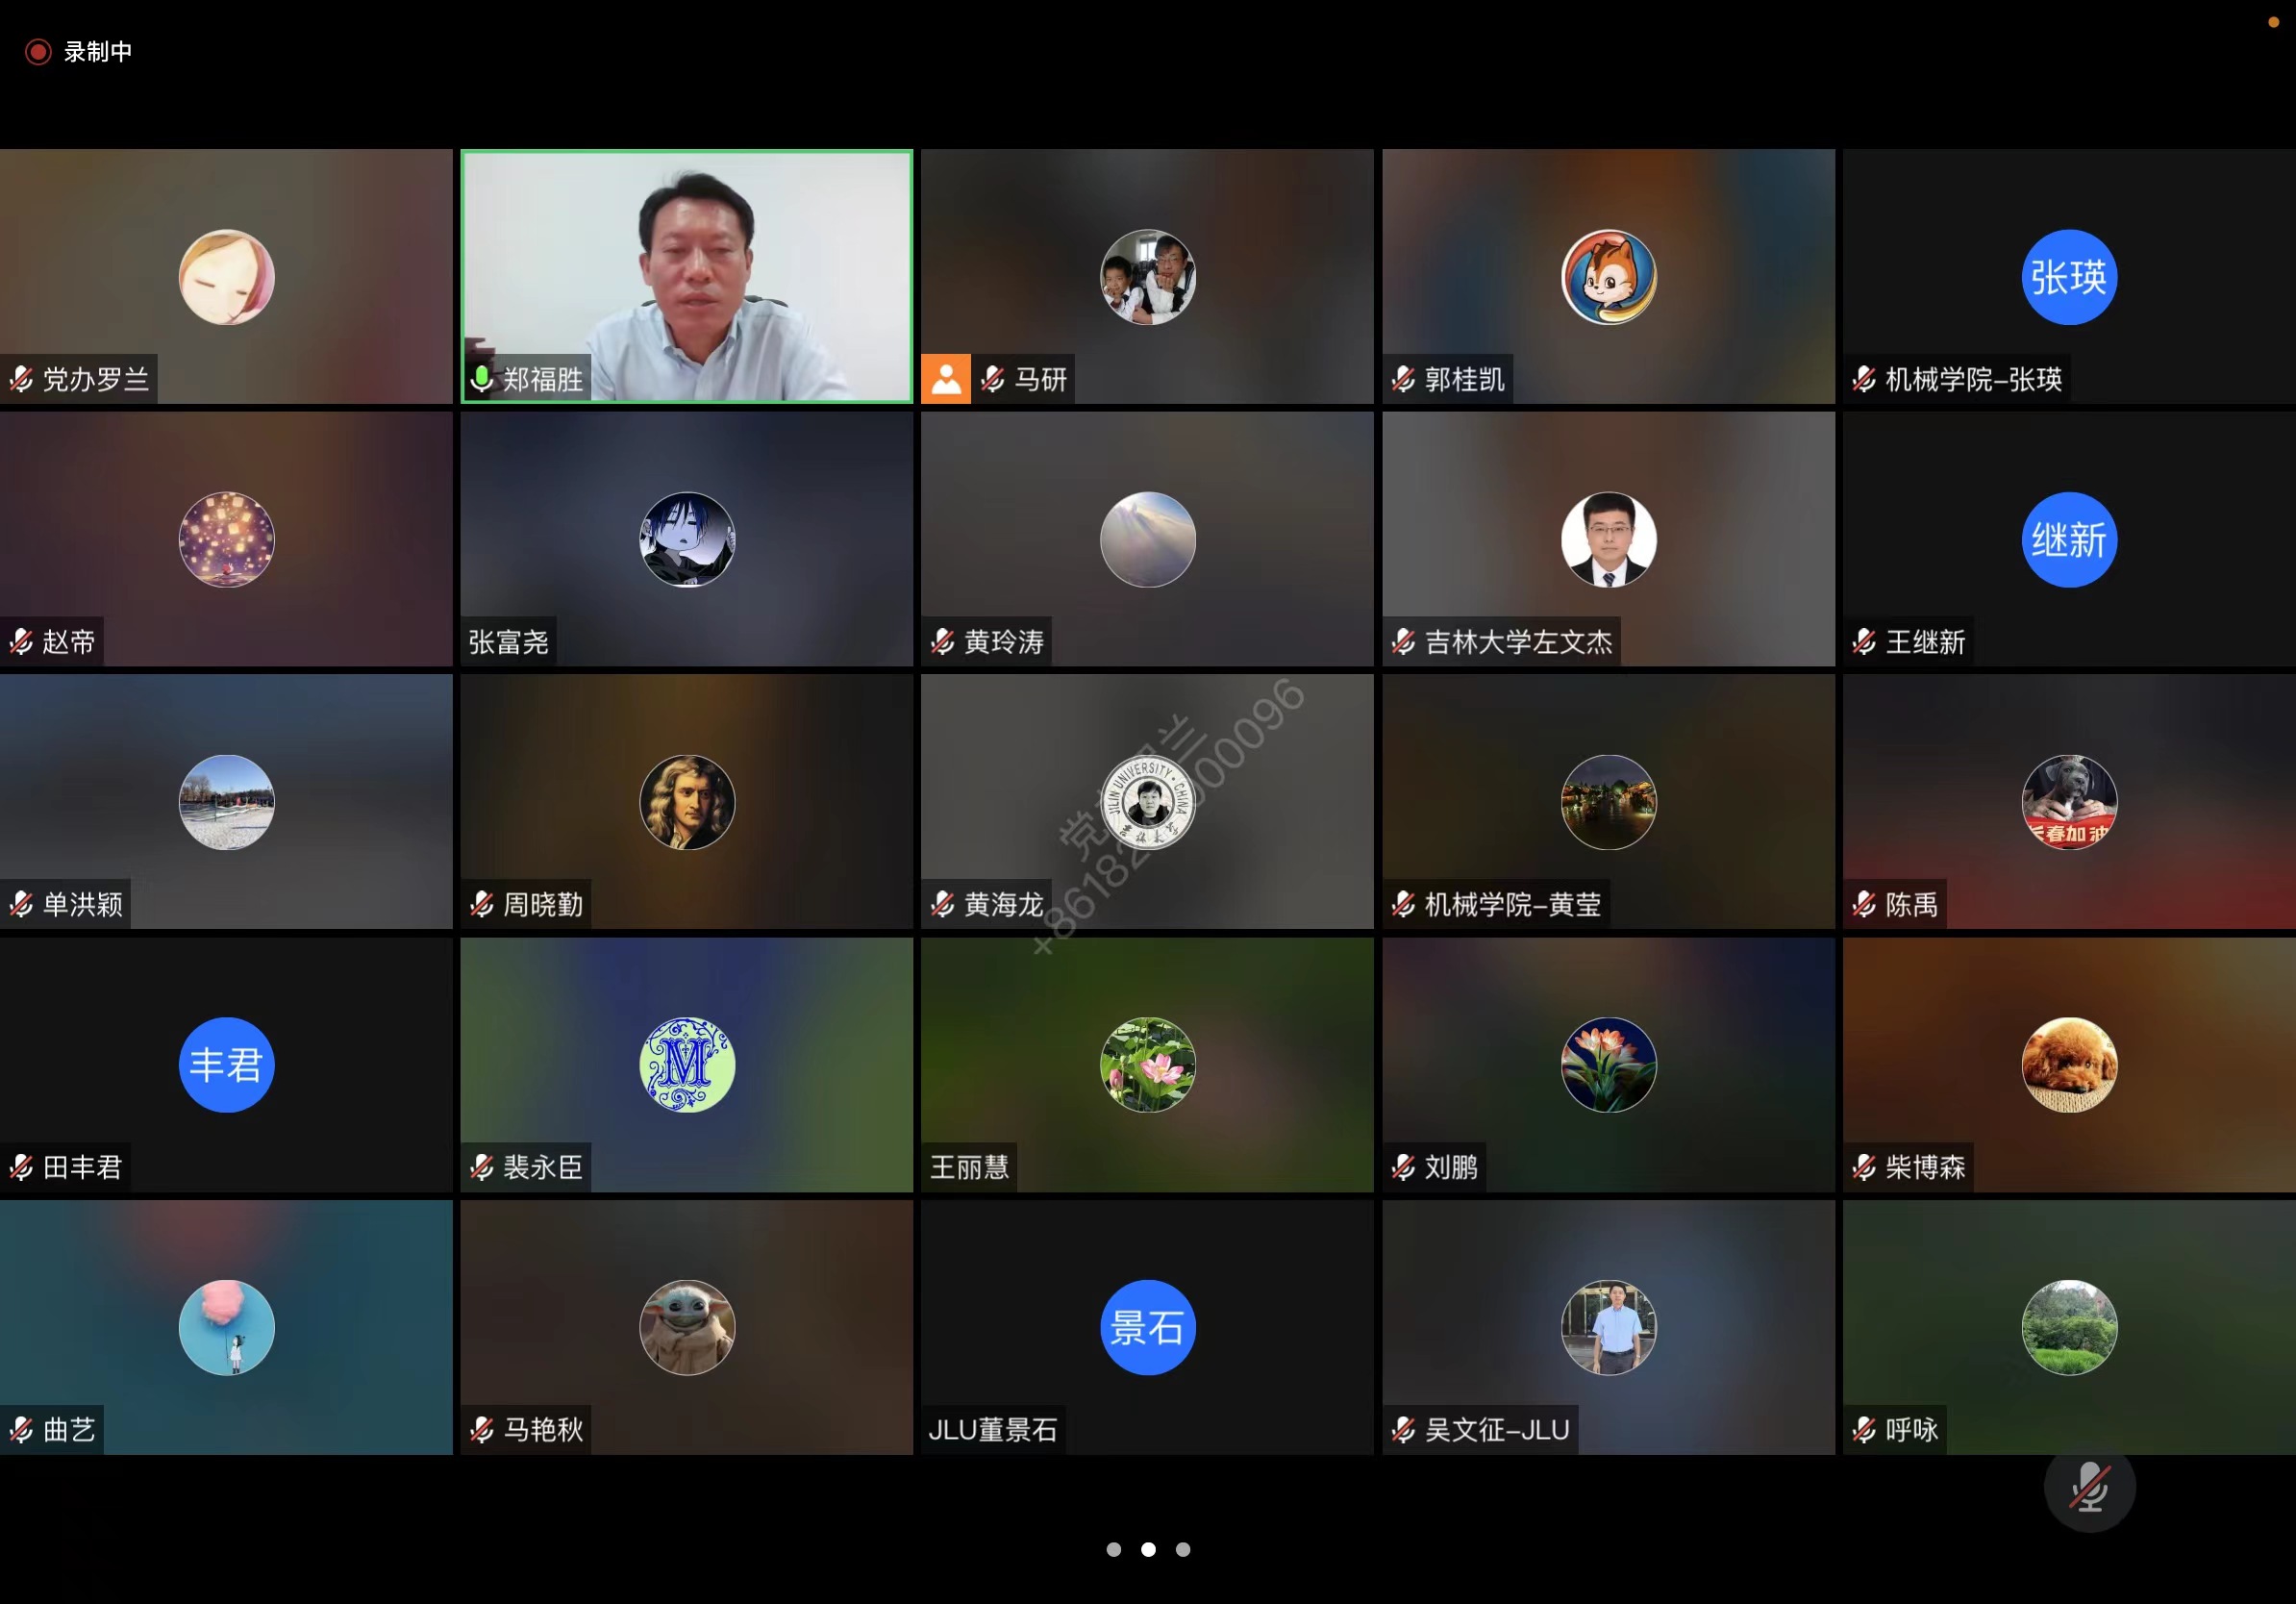This screenshot has height=1604, width=2296.
Task: Open 张瑛's blue avatar circle
Action: click(x=2068, y=277)
